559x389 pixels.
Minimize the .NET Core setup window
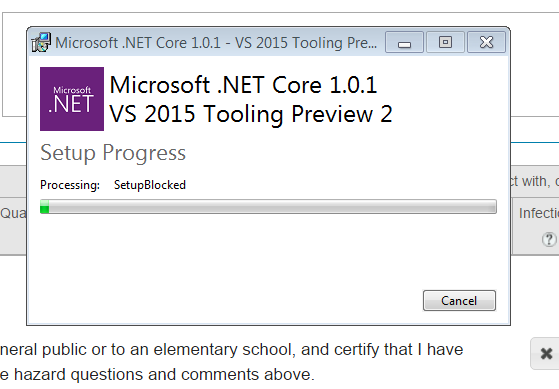[x=404, y=42]
